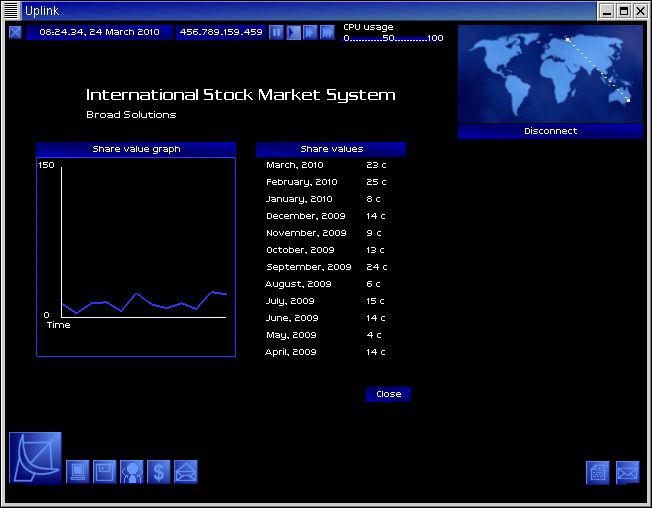This screenshot has height=508, width=652.
Task: Select the September, 2009 share value row
Action: click(327, 267)
